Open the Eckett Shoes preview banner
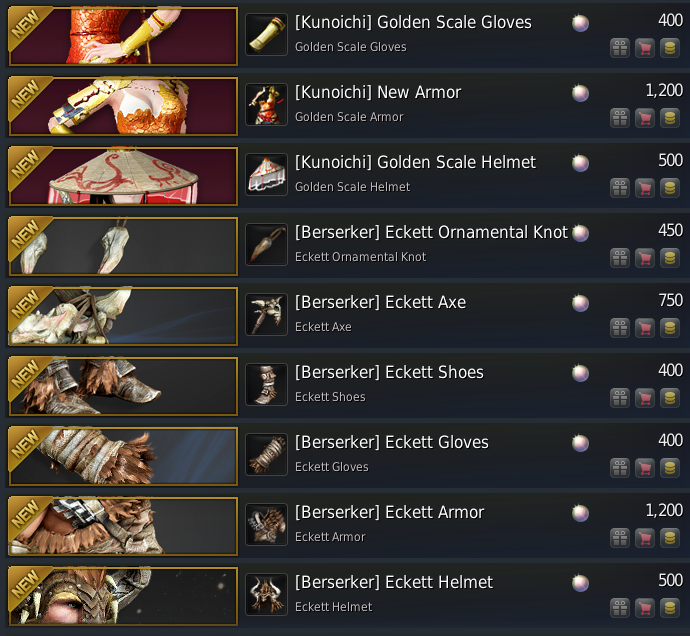This screenshot has width=690, height=636. (123, 386)
